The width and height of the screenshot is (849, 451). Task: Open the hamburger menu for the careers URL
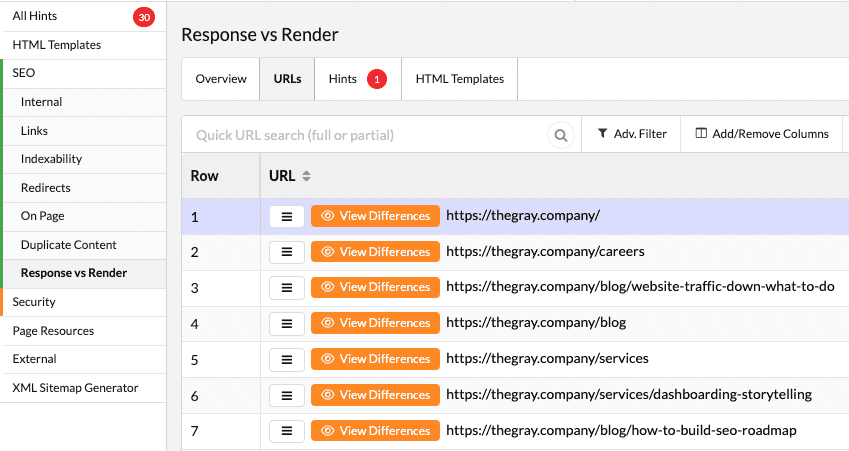(287, 252)
